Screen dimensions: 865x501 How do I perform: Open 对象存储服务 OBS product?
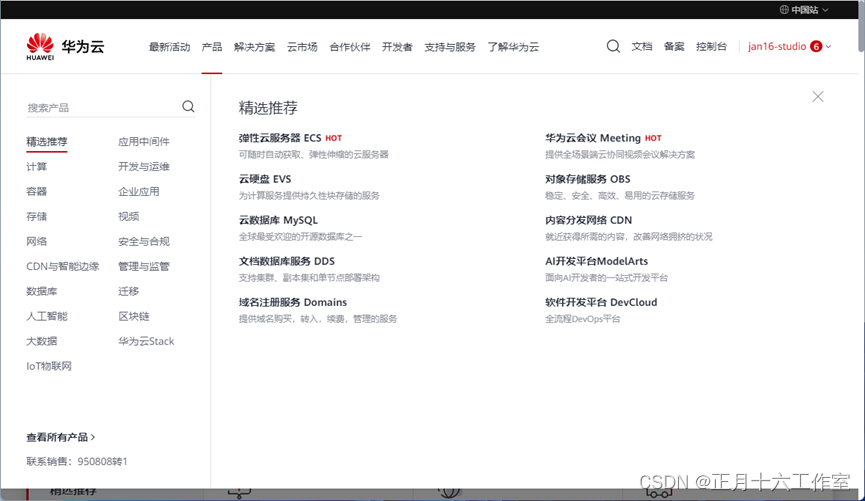coord(588,179)
